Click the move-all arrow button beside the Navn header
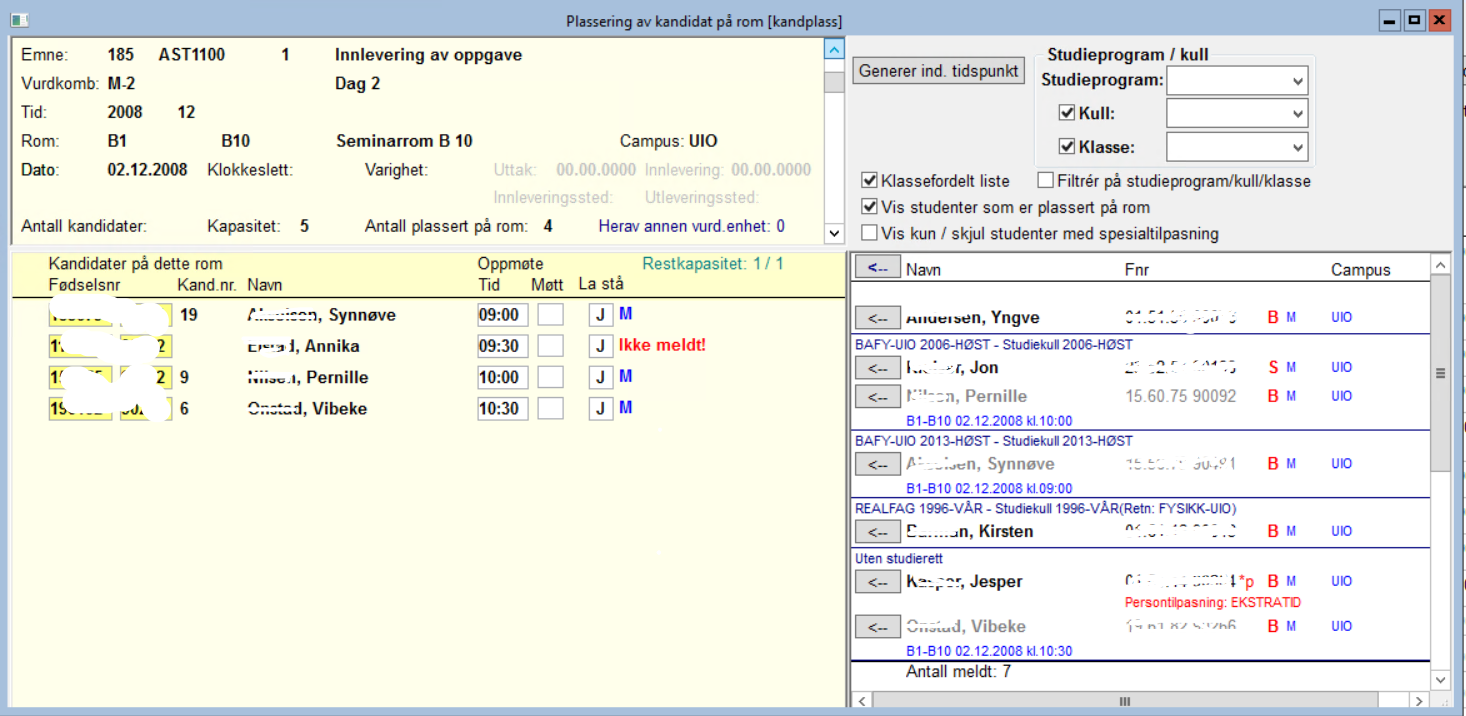 click(878, 268)
